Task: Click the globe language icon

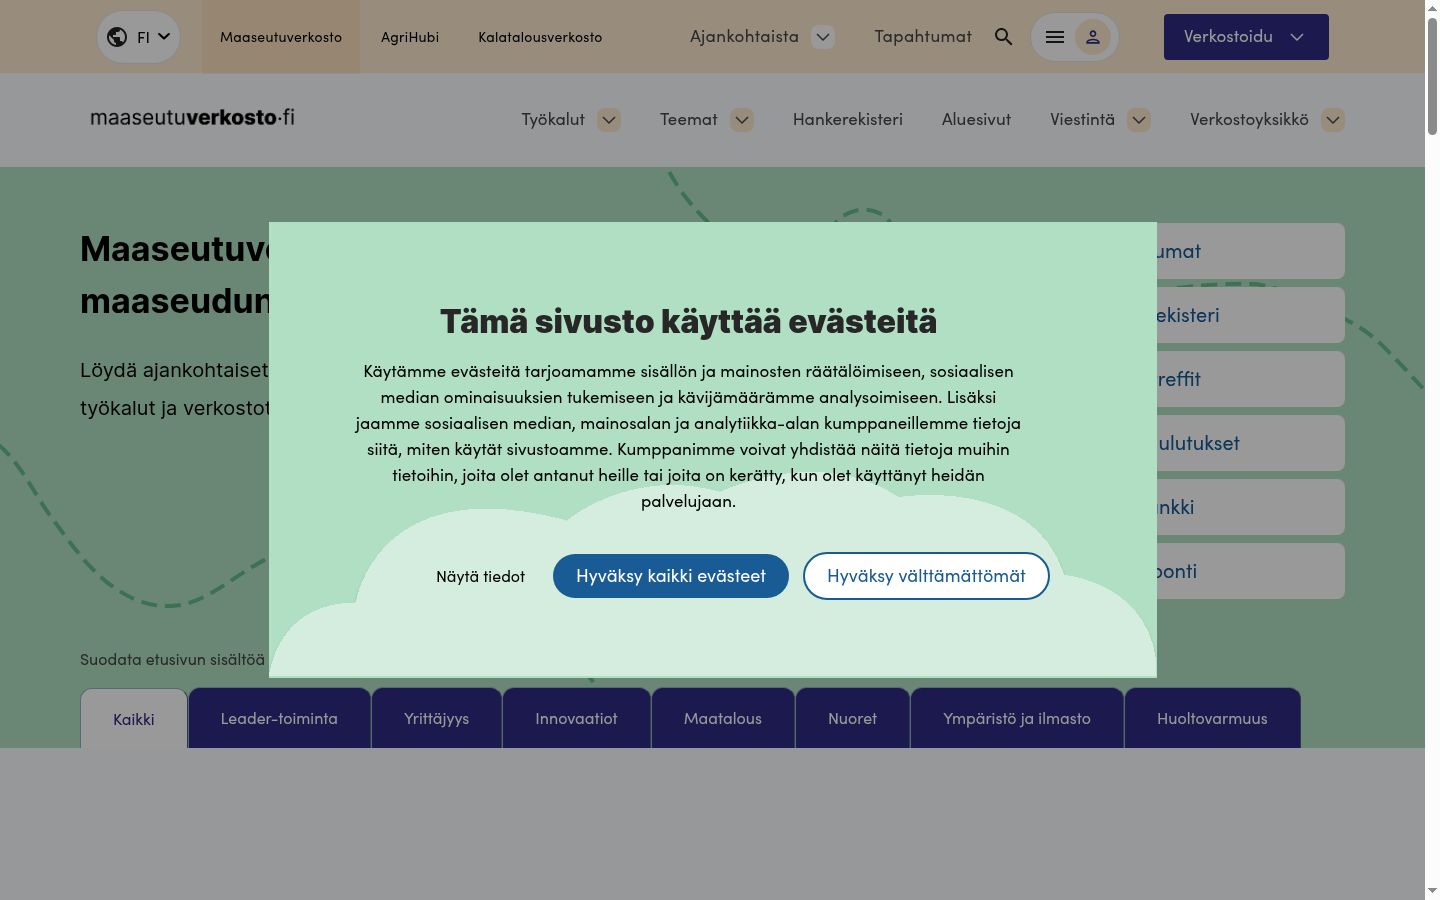Action: tap(117, 37)
